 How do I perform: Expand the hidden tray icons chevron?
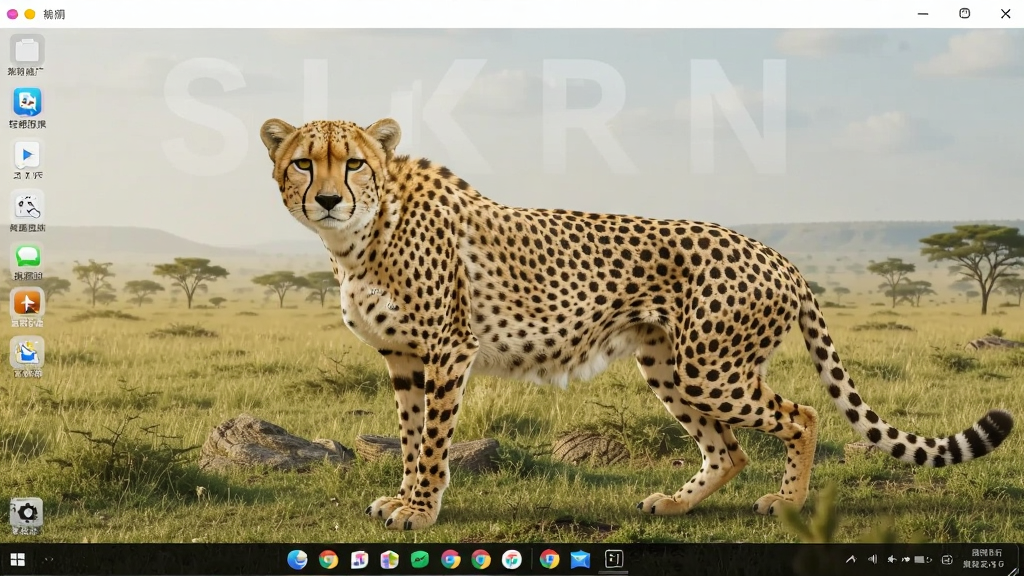click(x=850, y=560)
